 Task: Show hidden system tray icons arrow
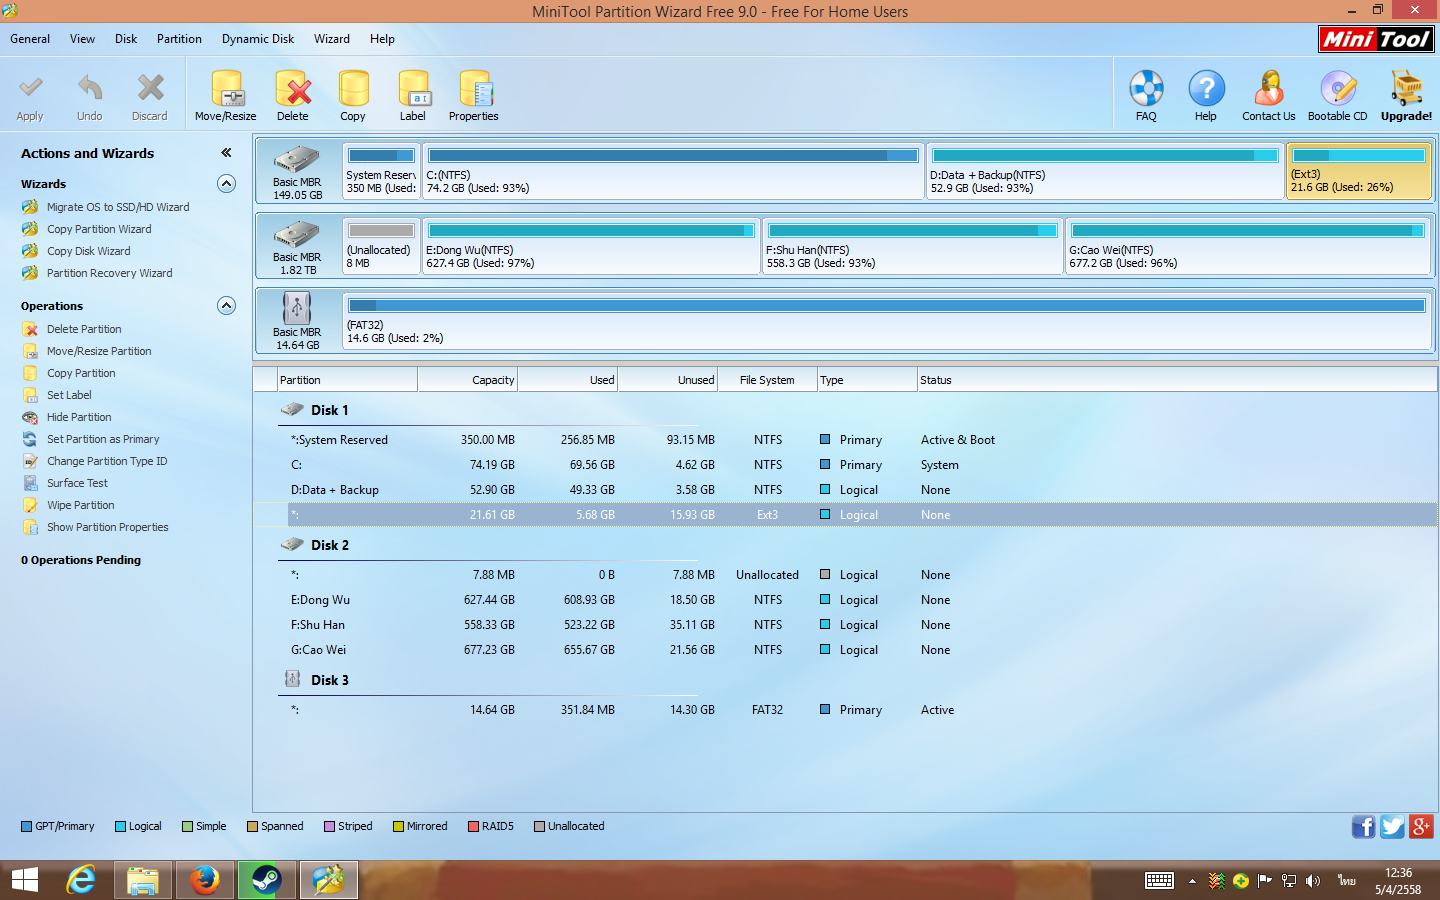click(x=1192, y=881)
